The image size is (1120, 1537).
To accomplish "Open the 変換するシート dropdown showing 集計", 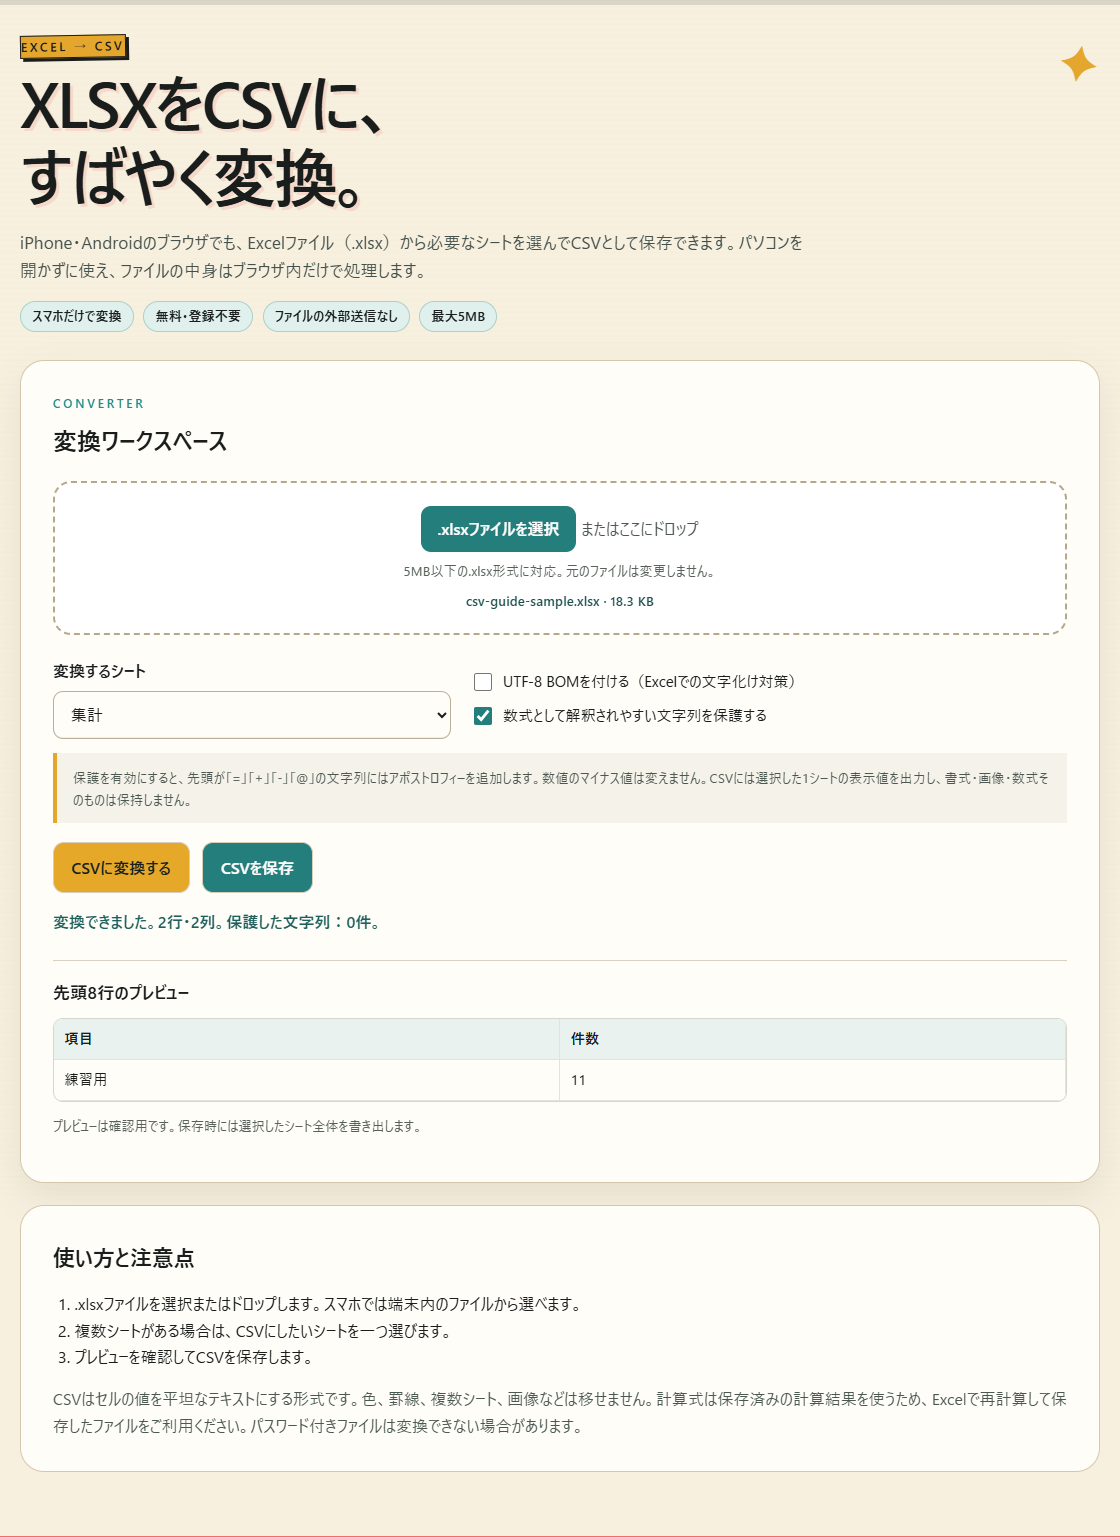I will (252, 715).
